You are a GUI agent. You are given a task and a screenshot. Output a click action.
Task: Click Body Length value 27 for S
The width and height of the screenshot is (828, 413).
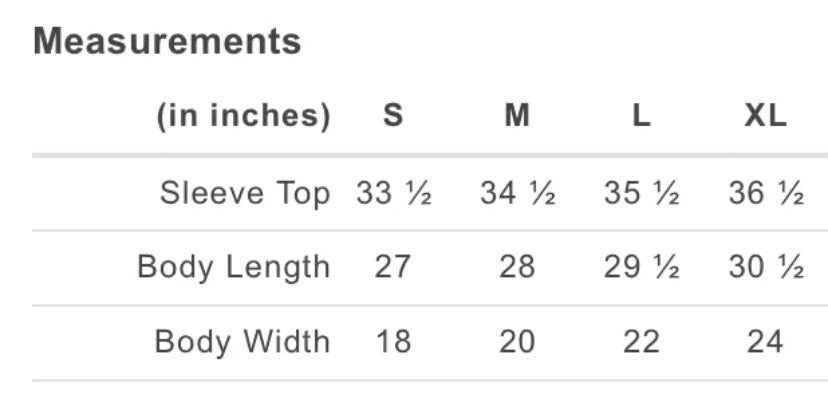393,268
